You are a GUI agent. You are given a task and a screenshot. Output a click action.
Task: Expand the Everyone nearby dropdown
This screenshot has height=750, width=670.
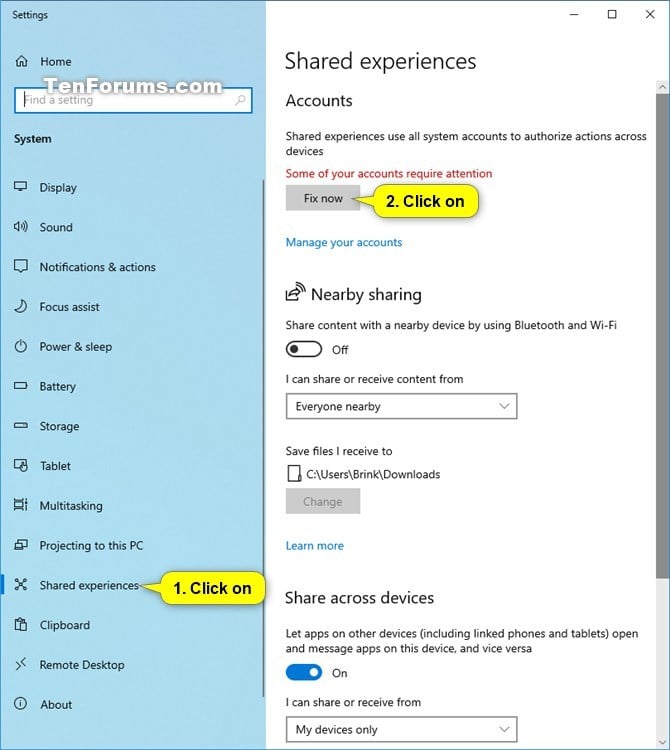pyautogui.click(x=401, y=406)
